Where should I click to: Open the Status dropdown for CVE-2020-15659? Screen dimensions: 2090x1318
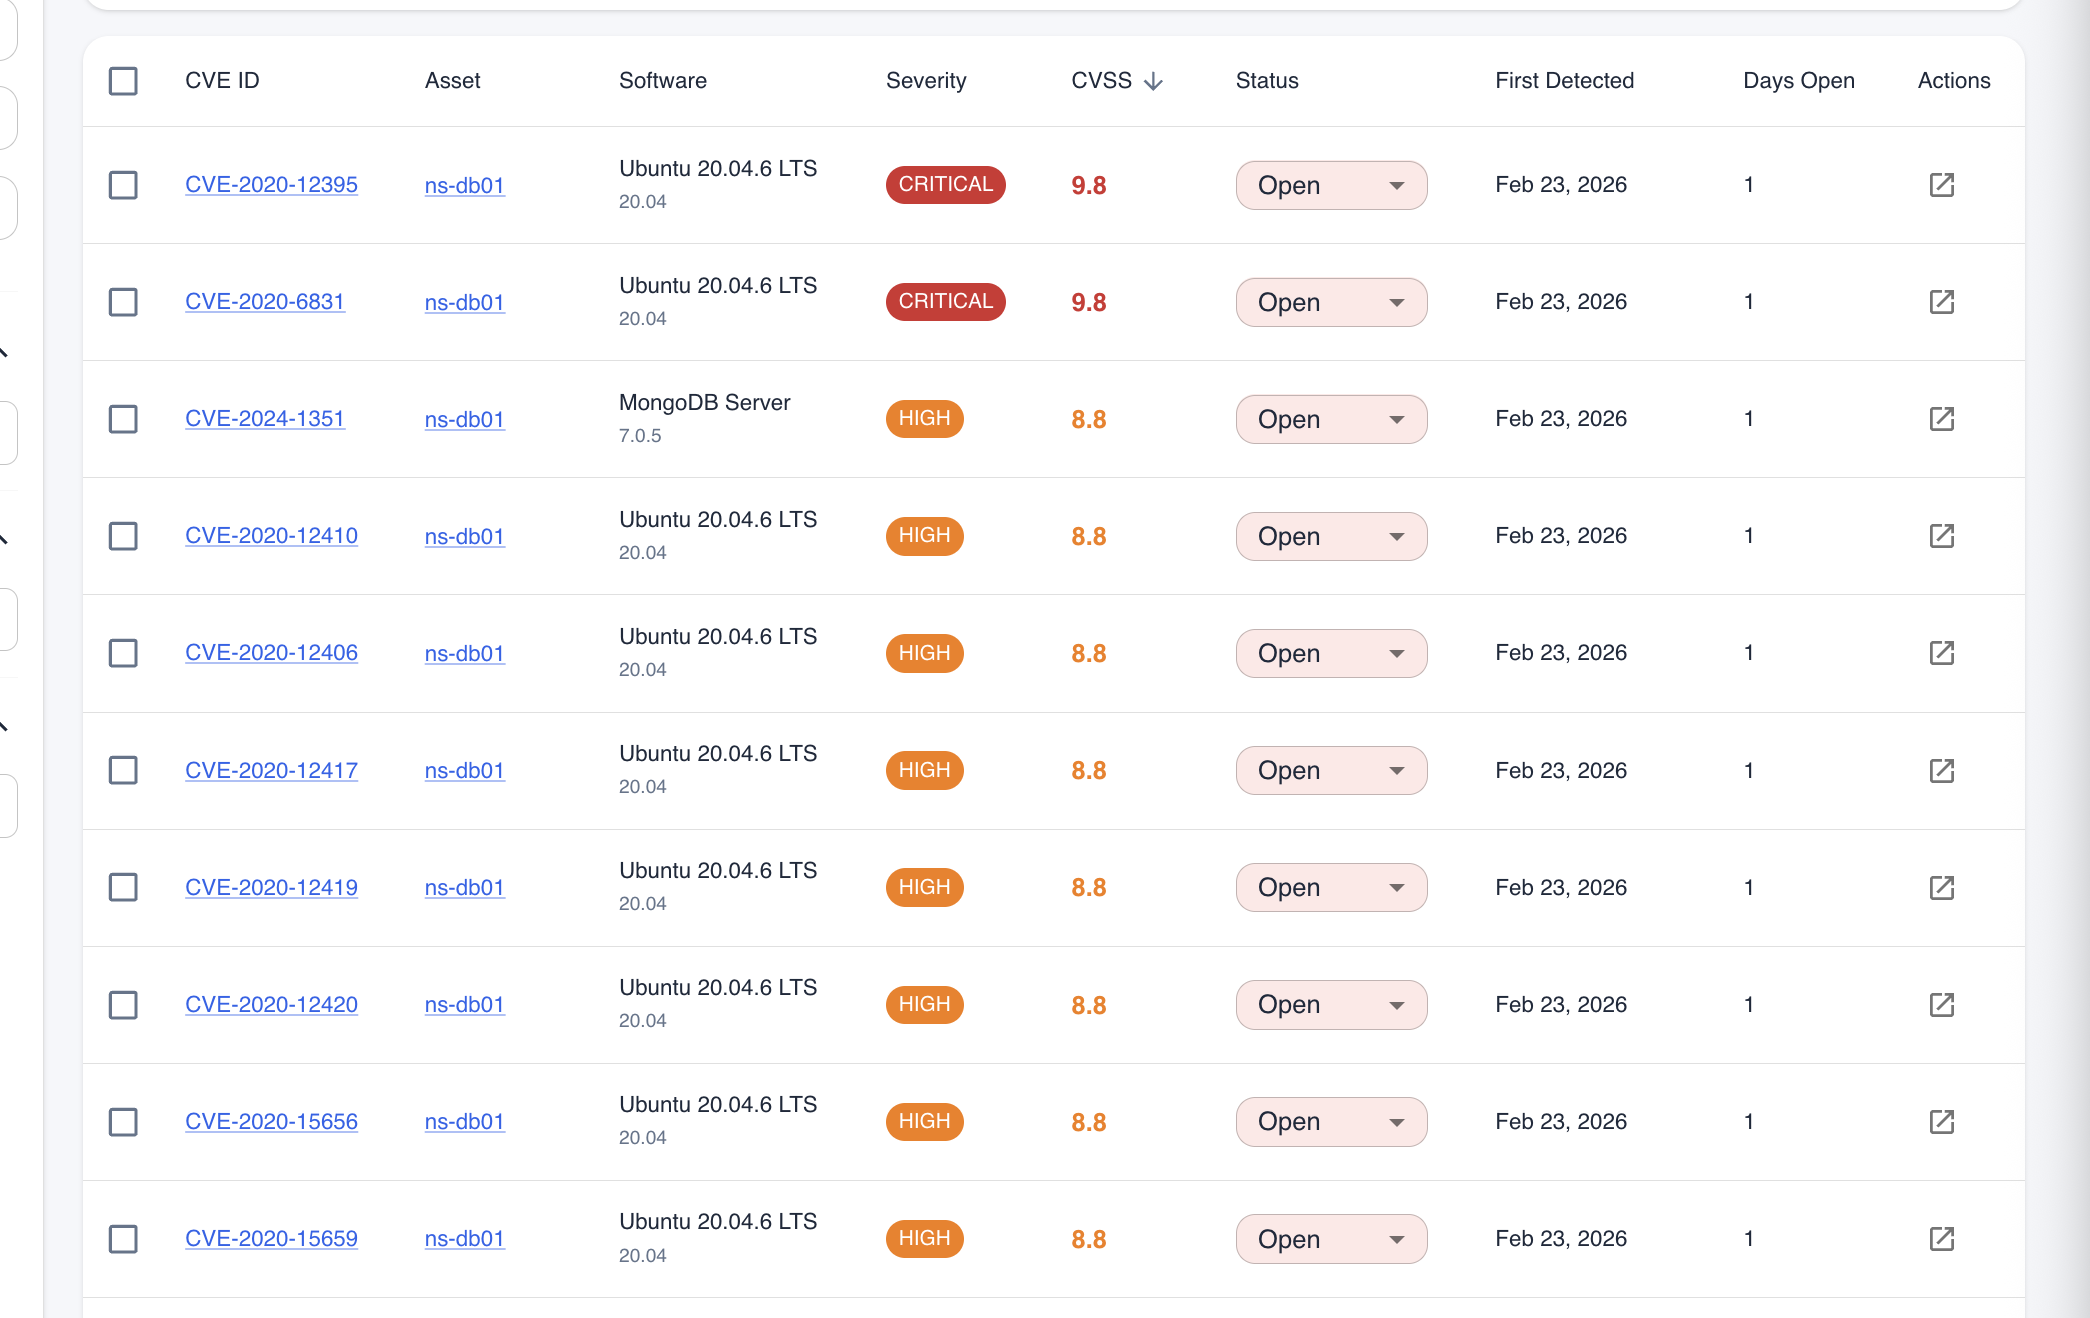click(x=1331, y=1239)
